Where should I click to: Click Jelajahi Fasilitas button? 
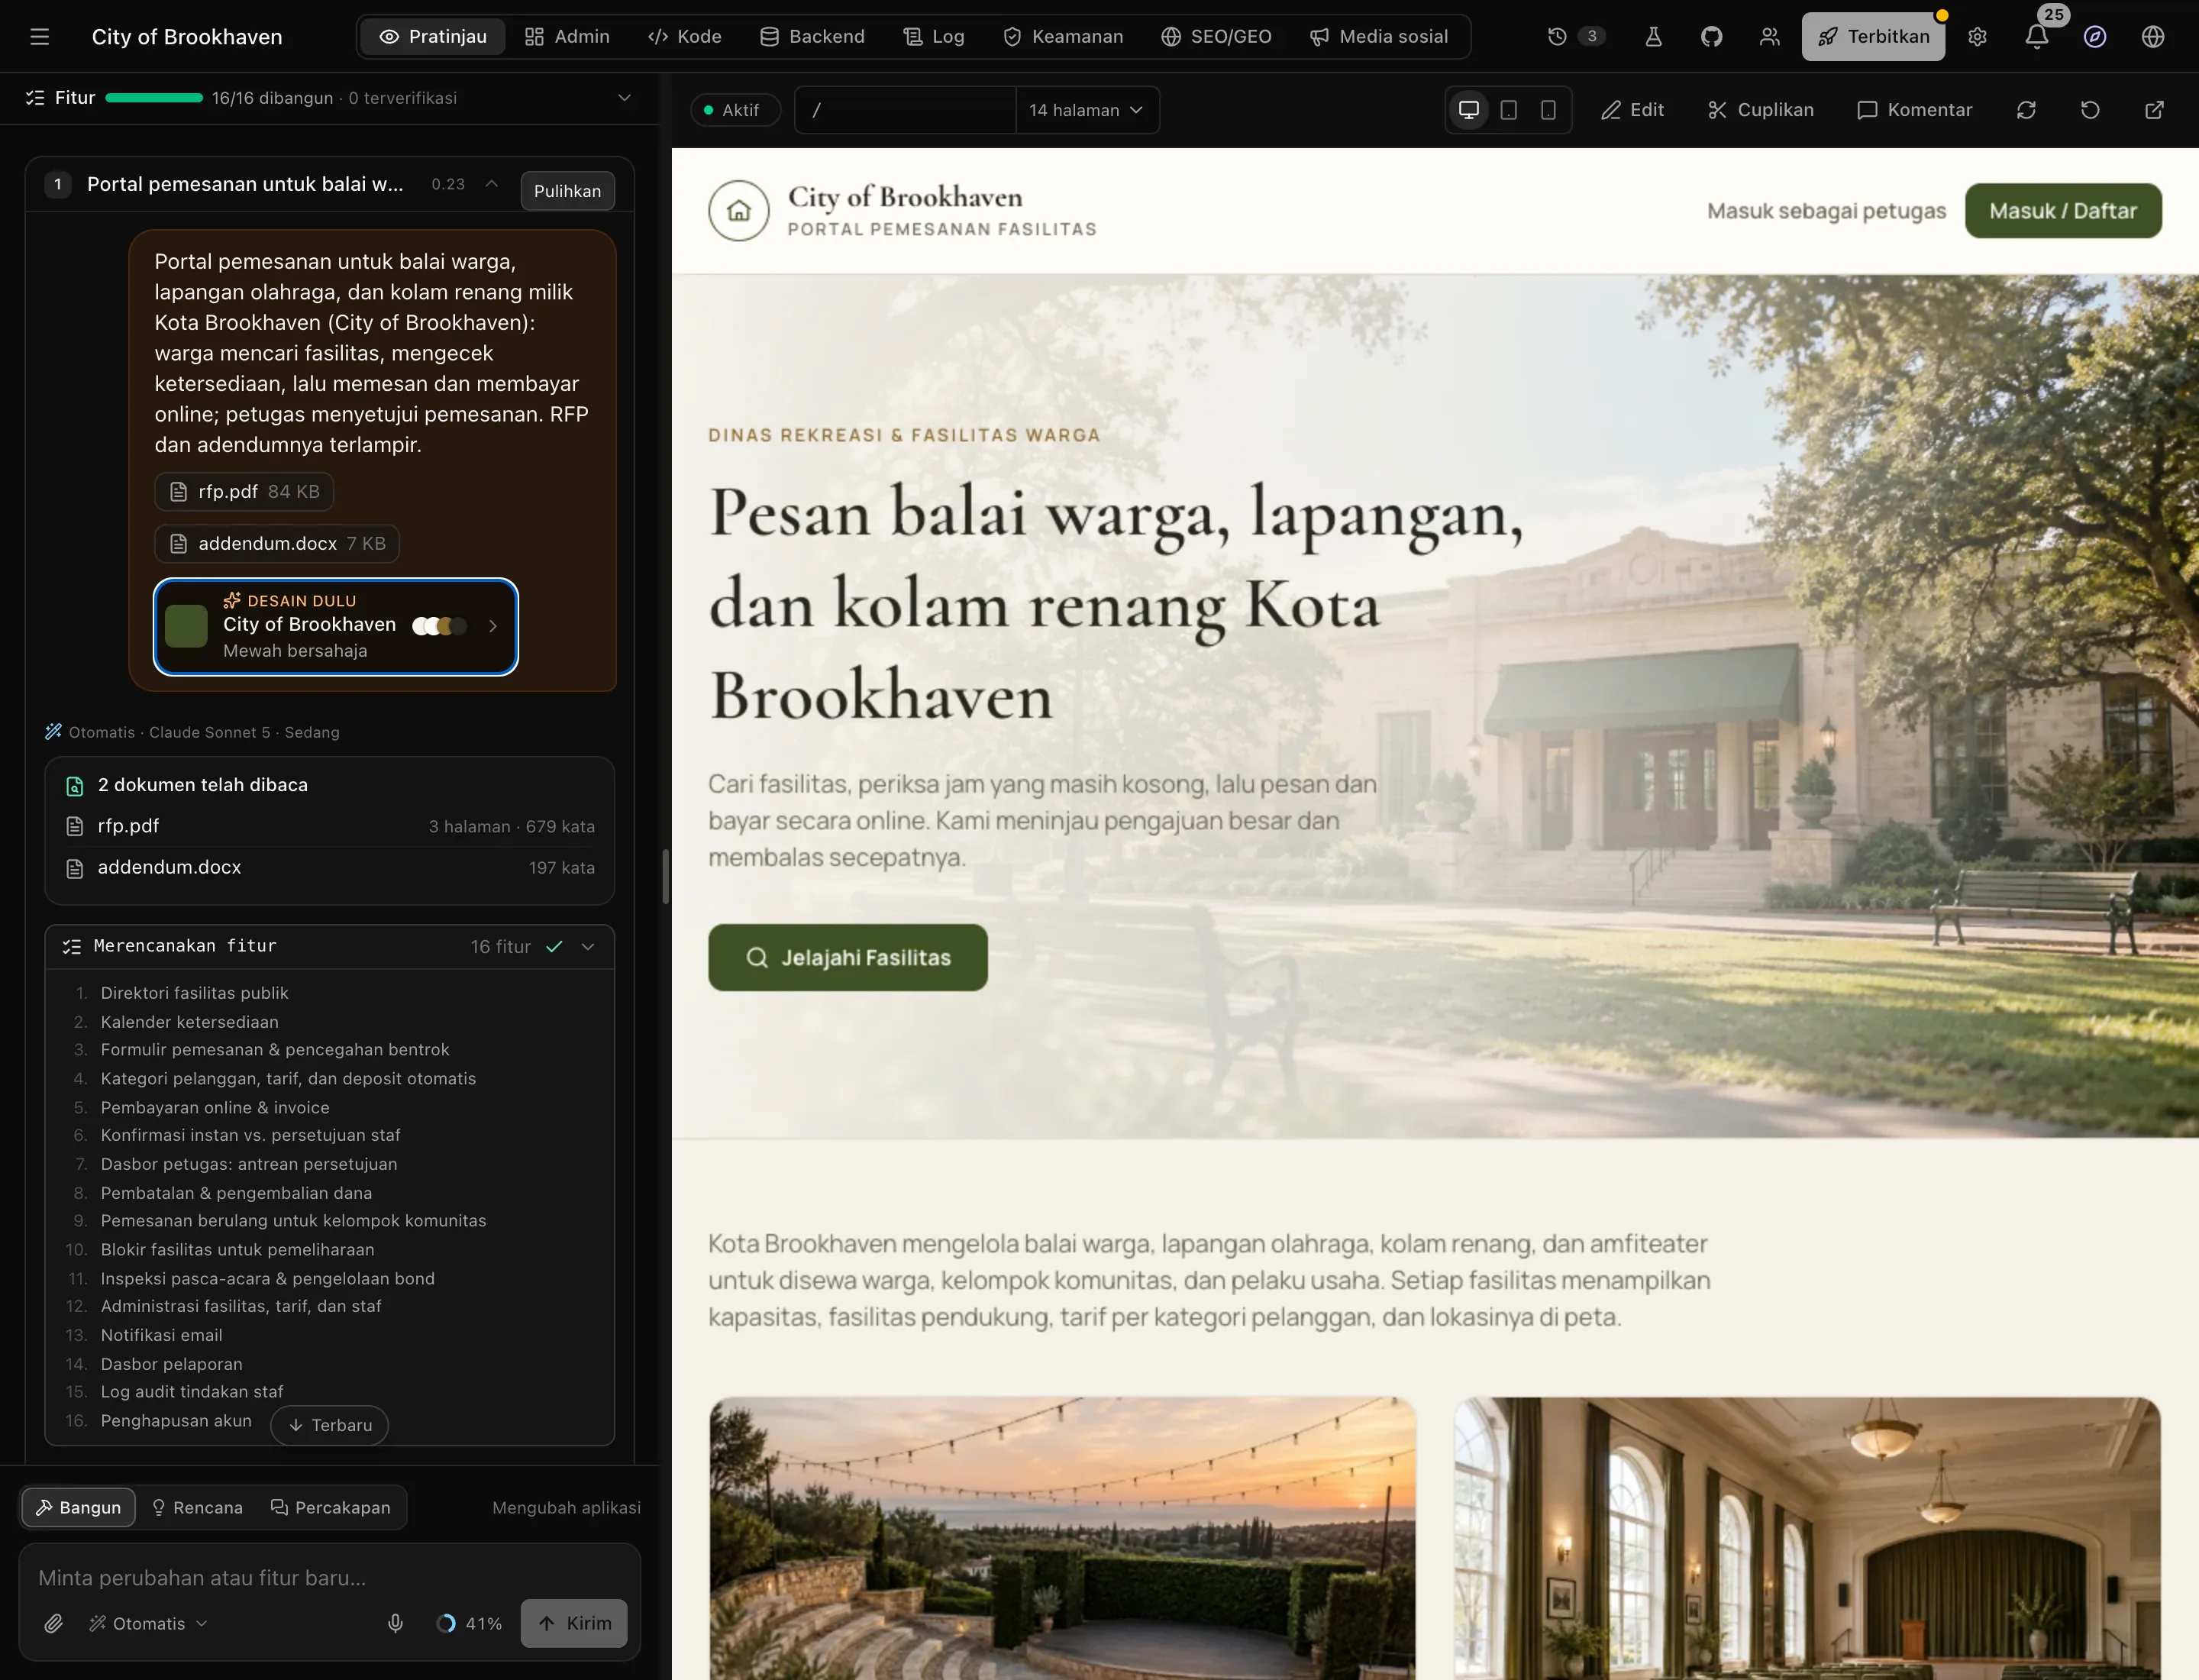pyautogui.click(x=848, y=957)
